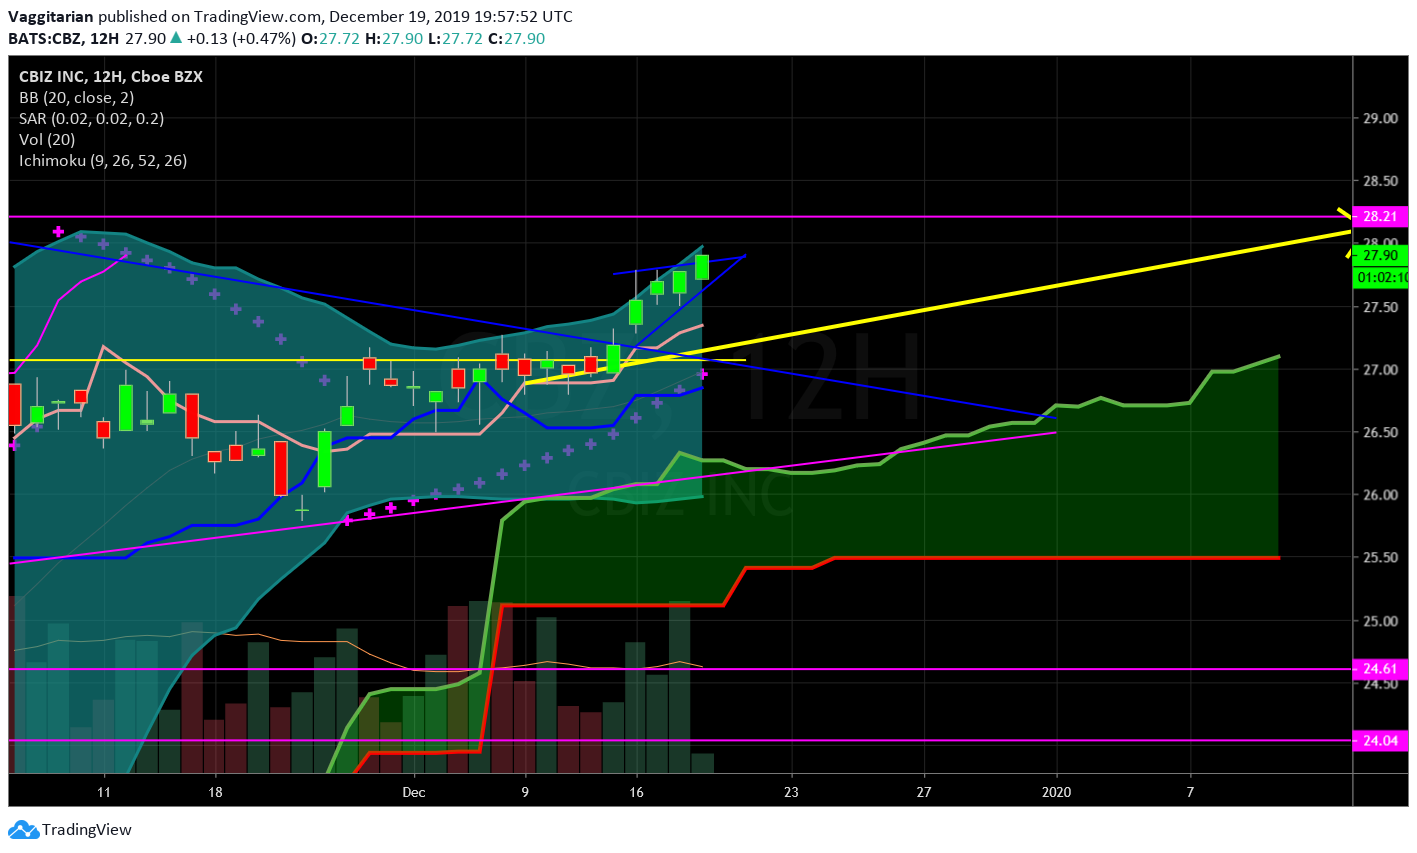Viewport: 1417px width, 853px height.
Task: Click the Dec label on time axis
Action: [x=414, y=793]
